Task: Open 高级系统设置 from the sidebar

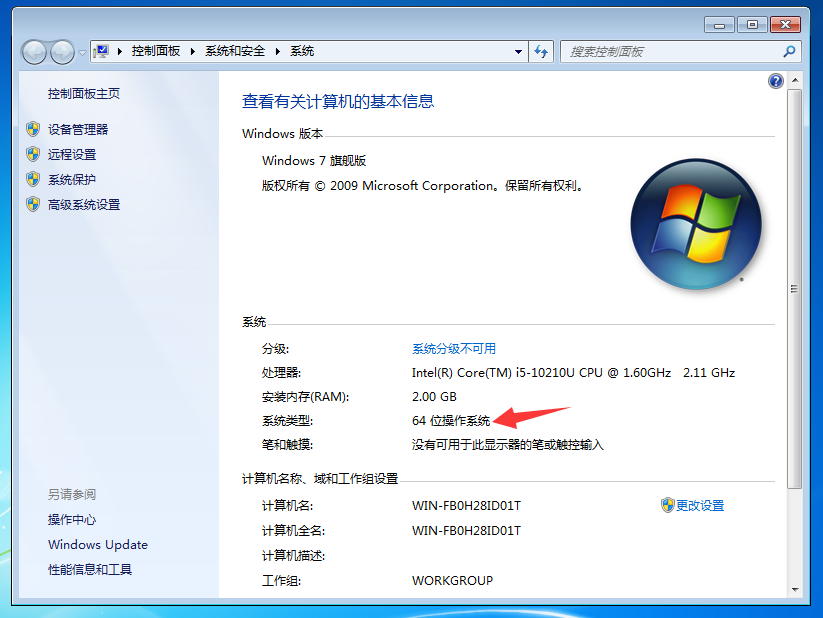Action: coord(84,205)
